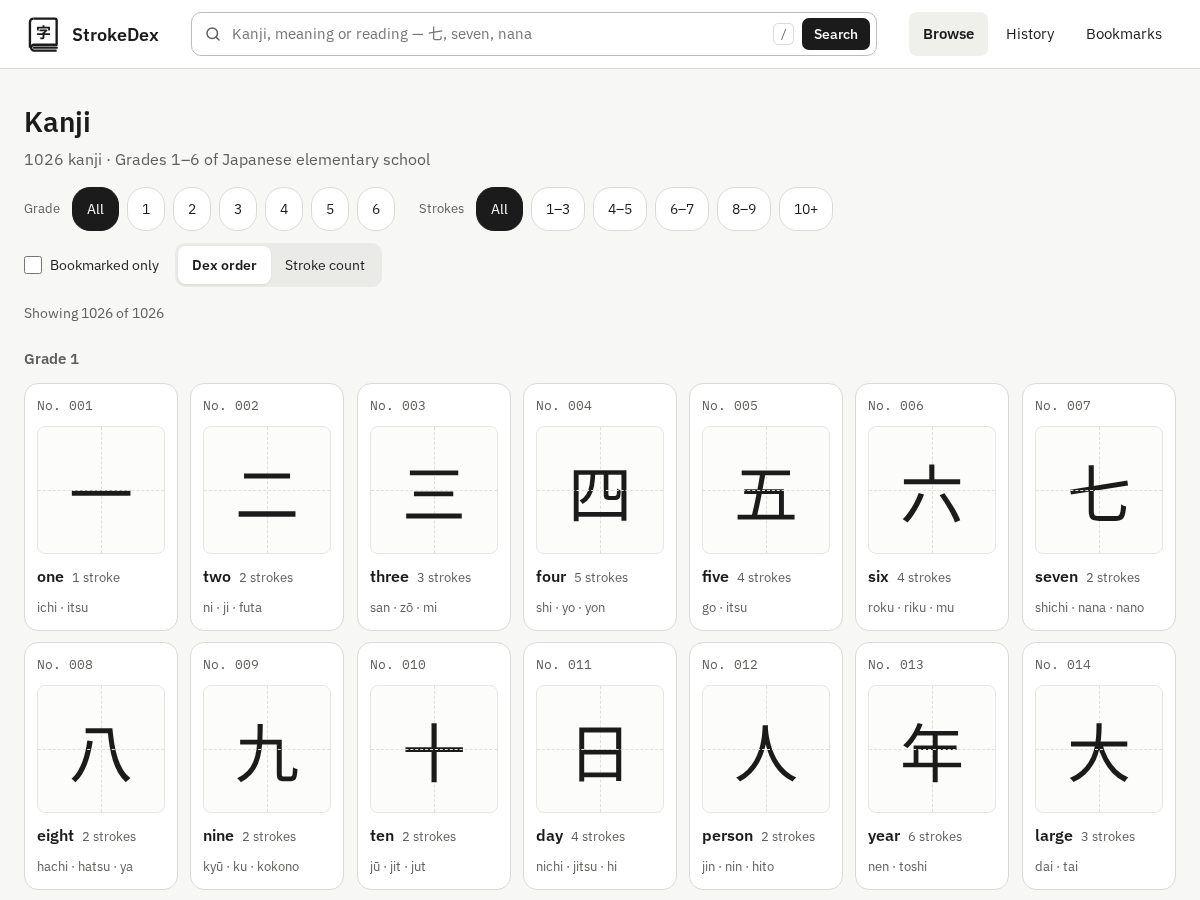
Task: Open kanji card No. 008 eight
Action: [101, 766]
